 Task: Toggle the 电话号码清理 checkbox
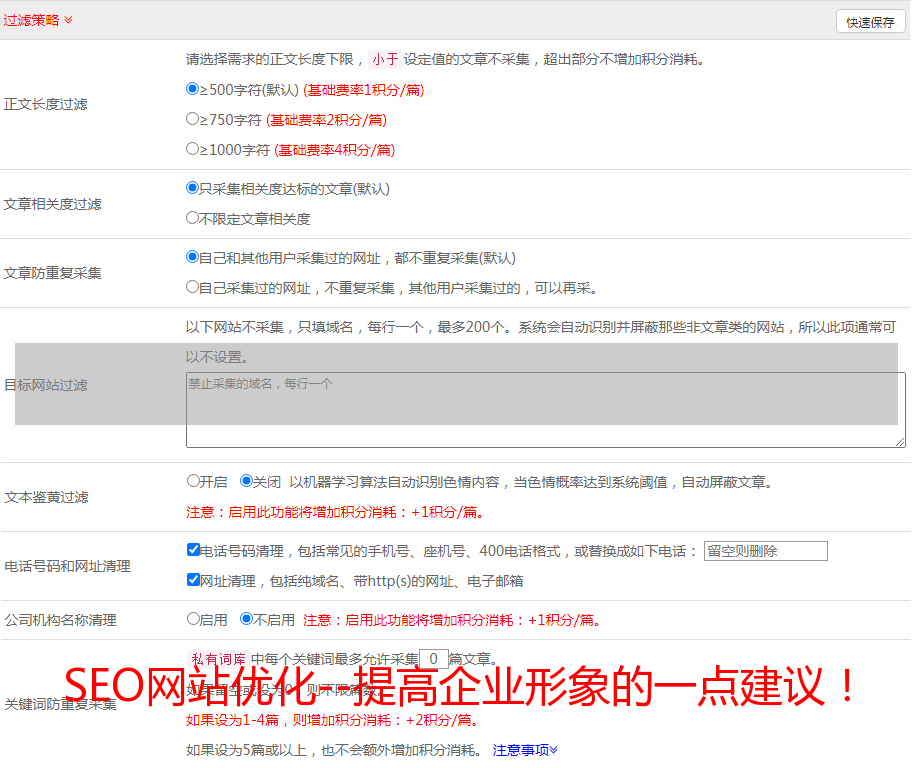(194, 550)
